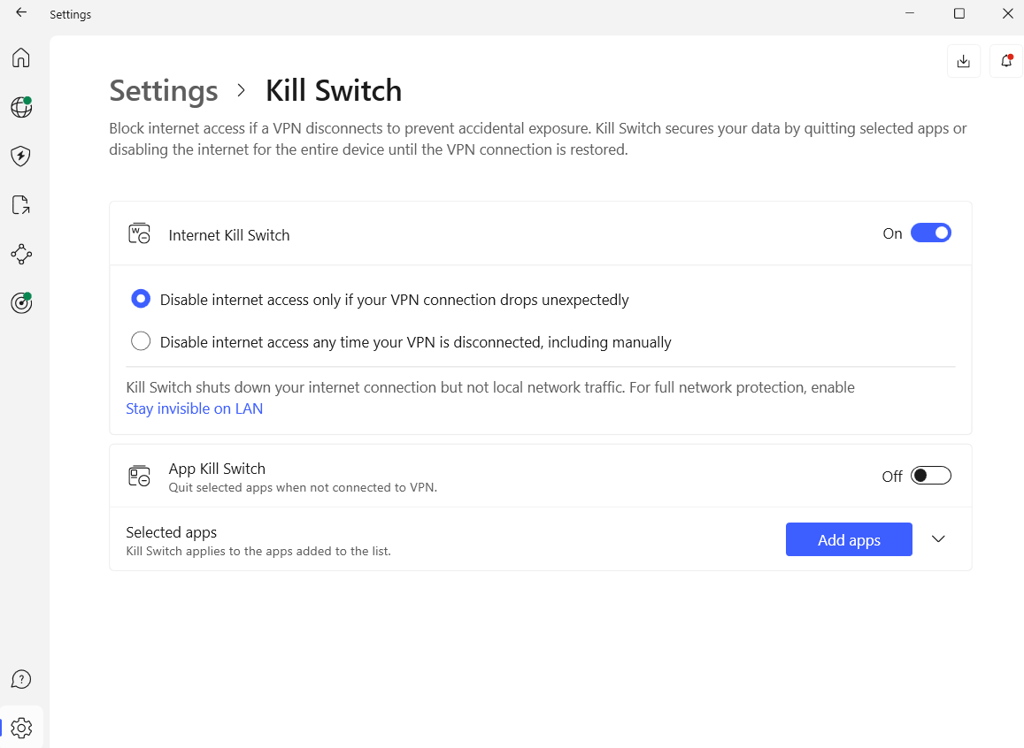Select disable any time VPN is disconnected
Viewport: 1024px width, 748px height.
point(140,341)
